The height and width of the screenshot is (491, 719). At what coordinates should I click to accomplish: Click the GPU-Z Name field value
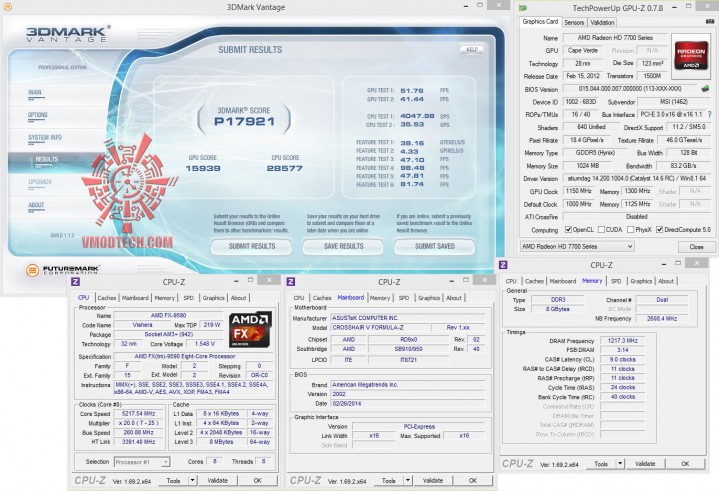click(x=615, y=38)
